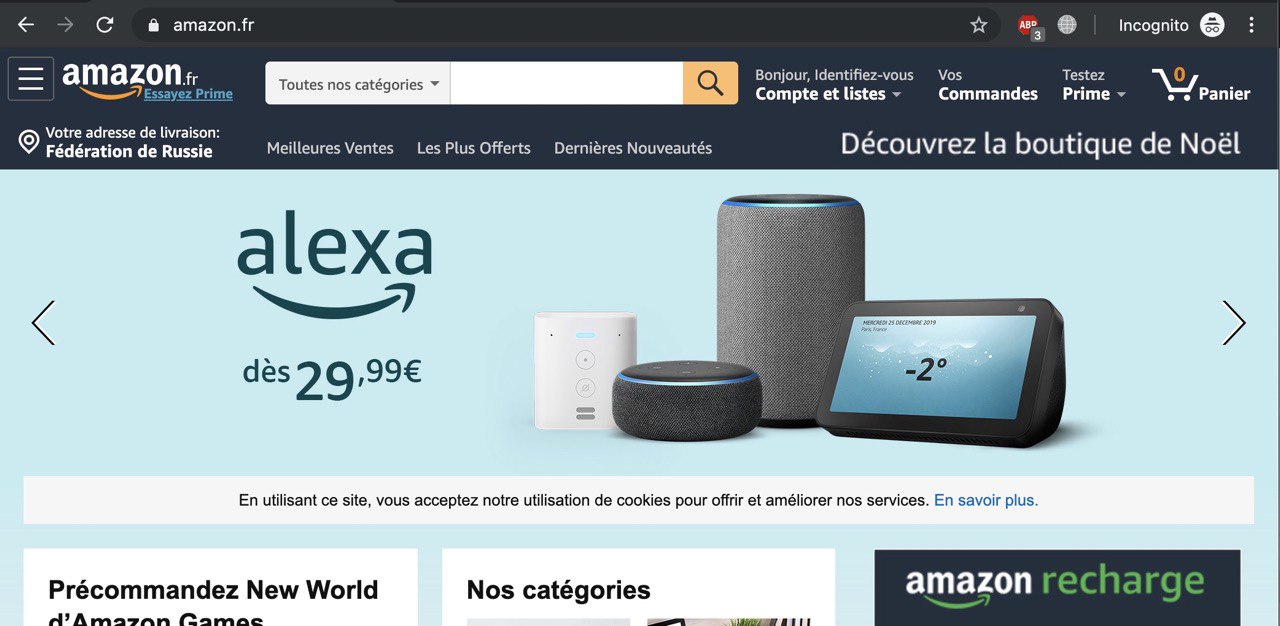Open the hamburger navigation menu
The image size is (1280, 626).
31,79
